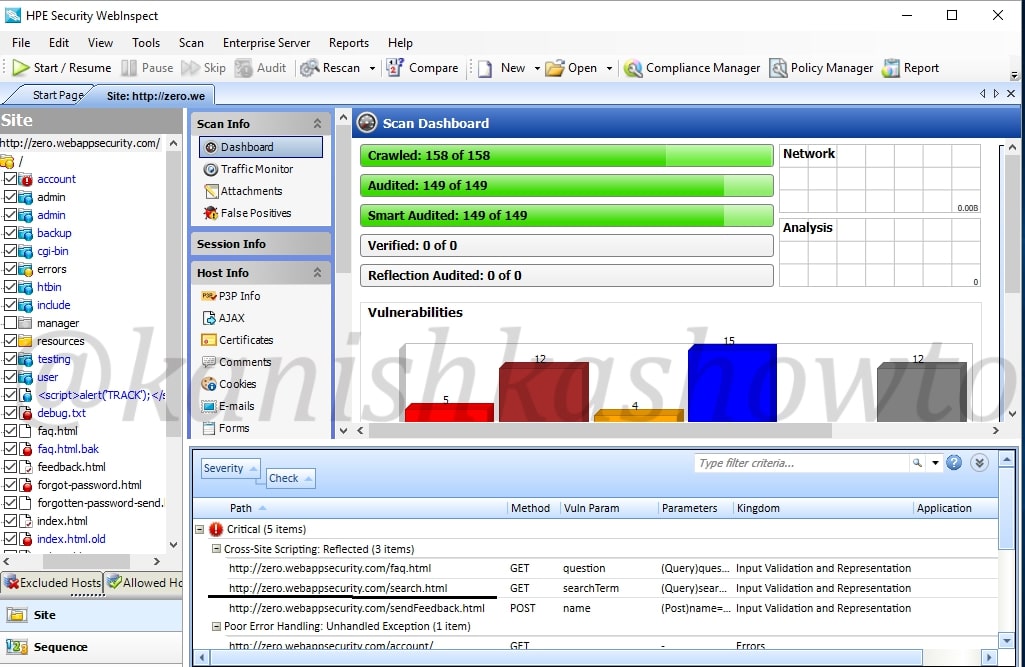Toggle the account folder checkbox
Image resolution: width=1025 pixels, height=667 pixels.
[10, 179]
